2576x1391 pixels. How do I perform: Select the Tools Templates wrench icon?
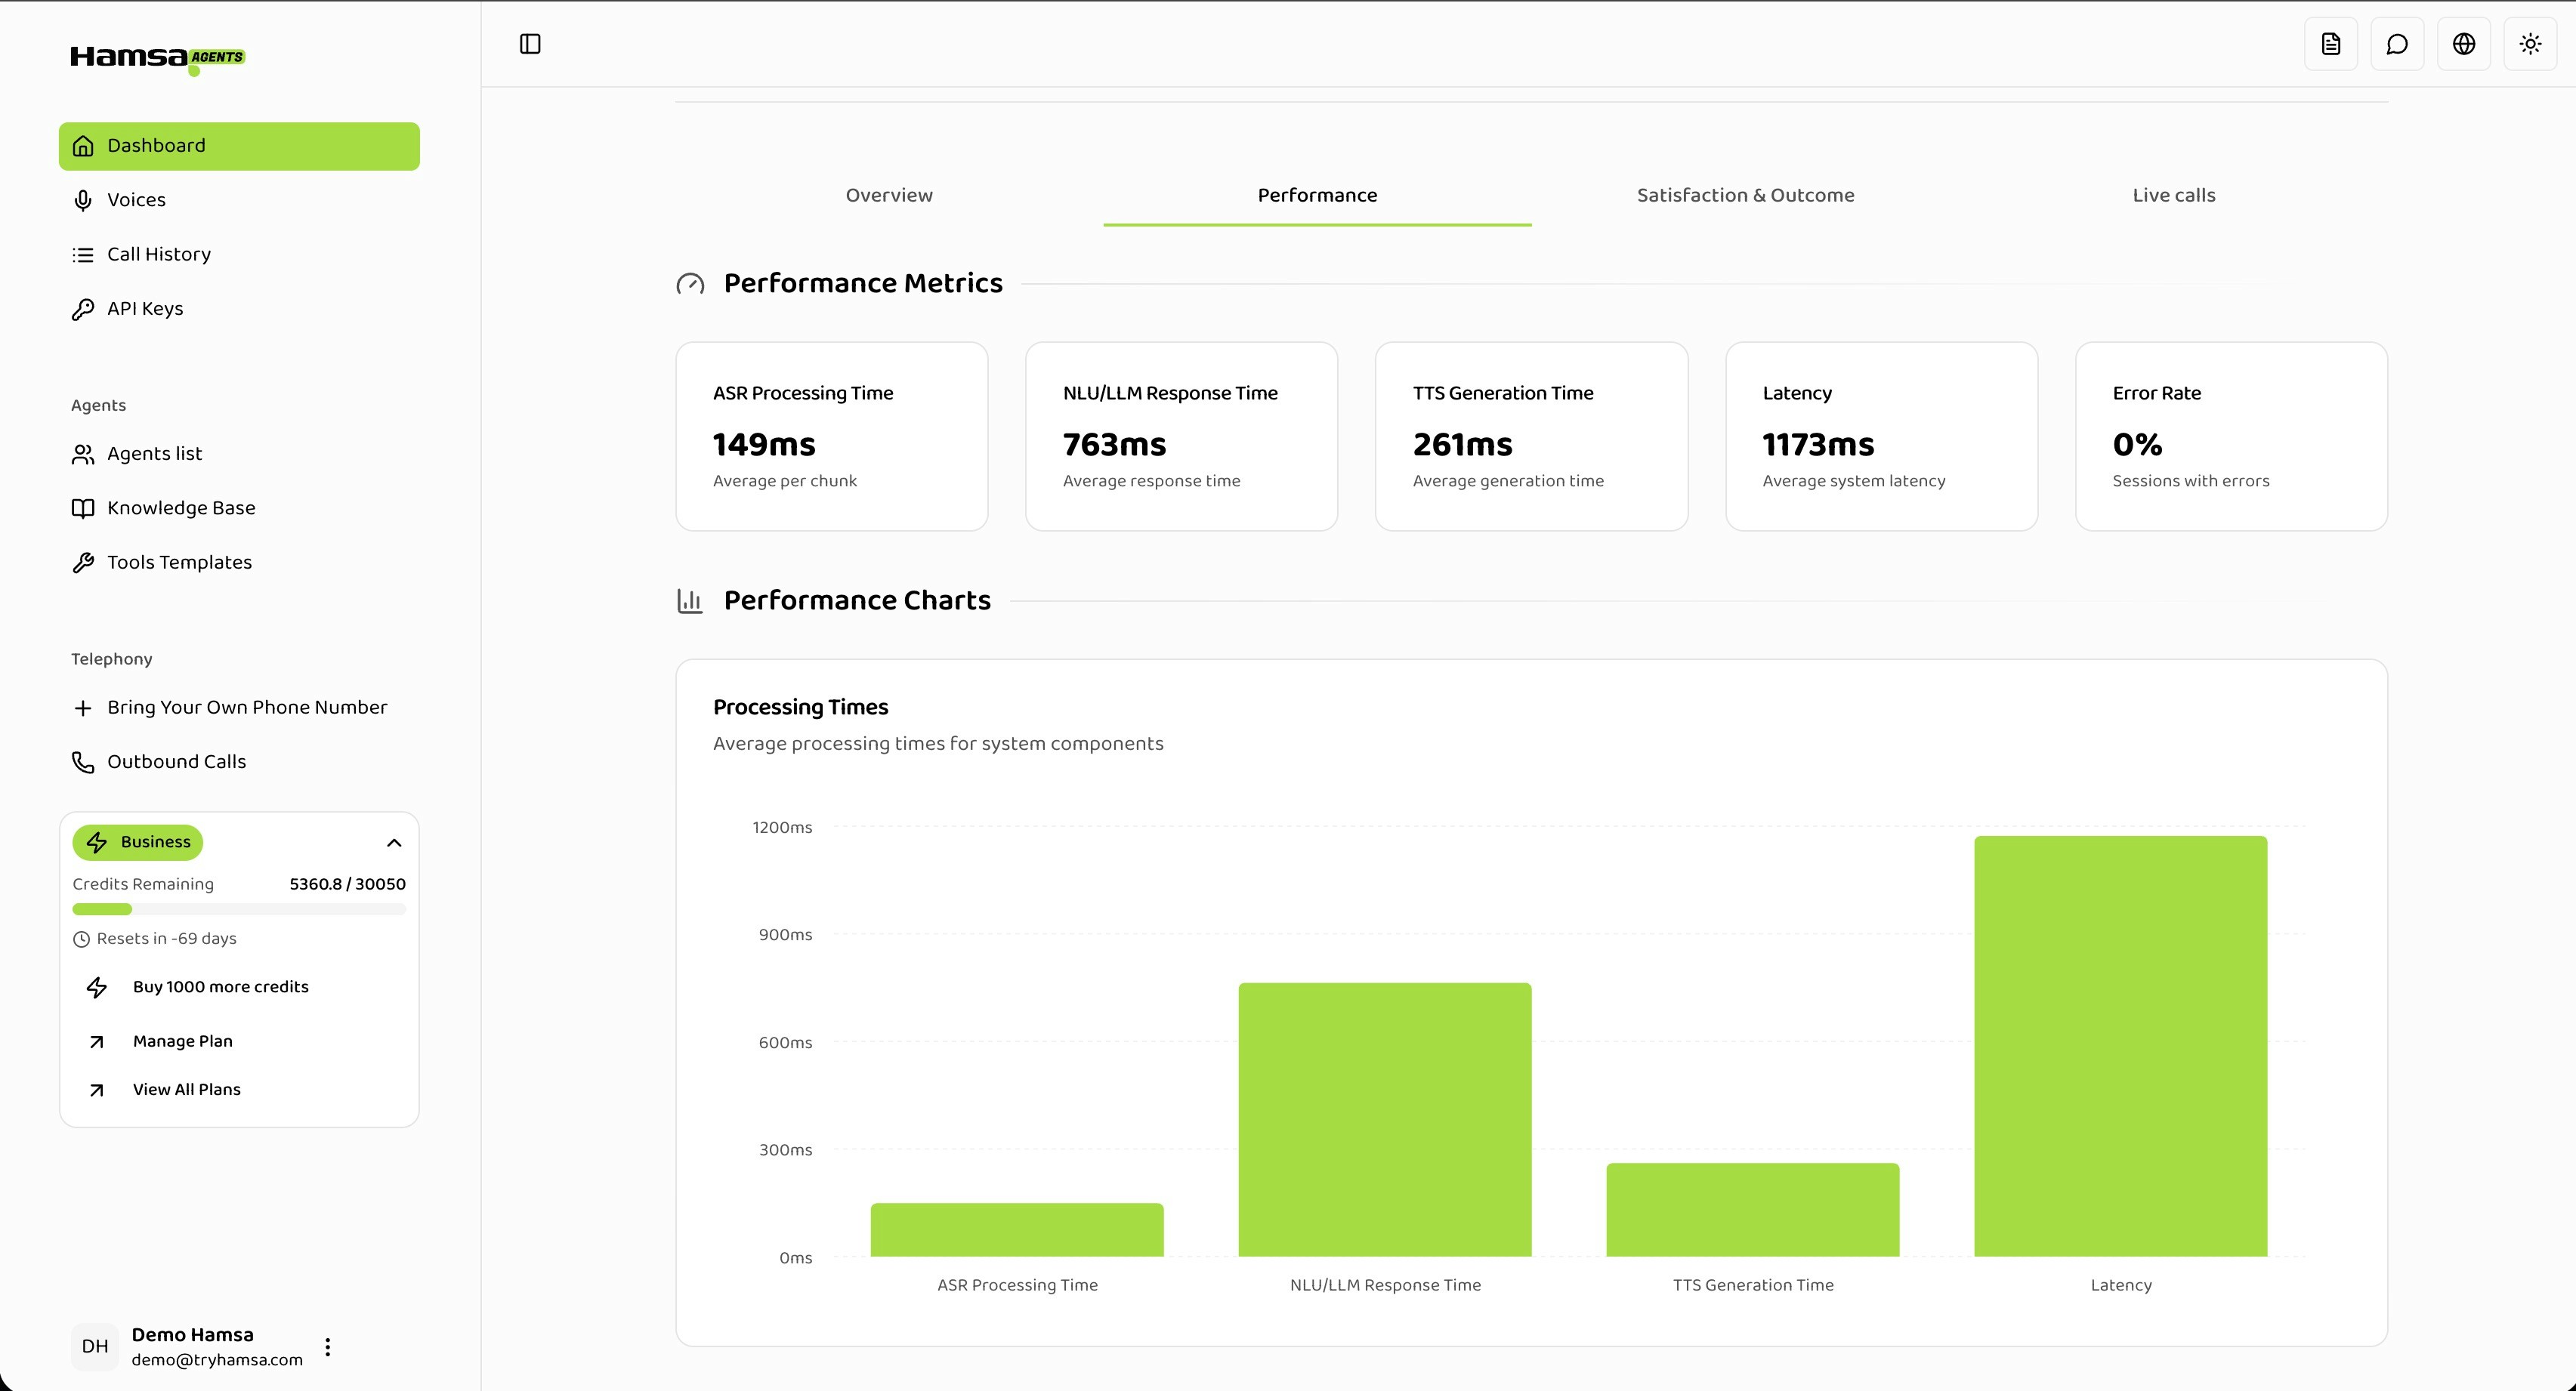click(x=84, y=562)
